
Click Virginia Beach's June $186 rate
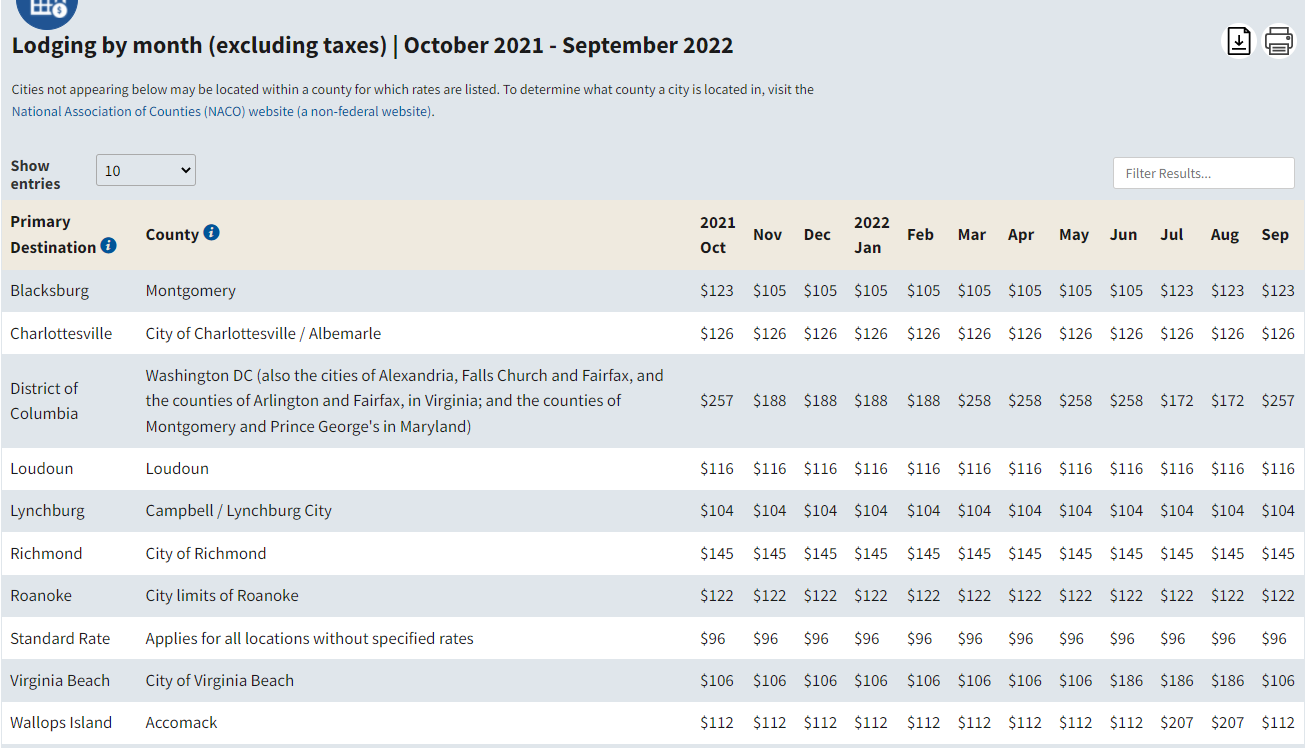point(1126,680)
